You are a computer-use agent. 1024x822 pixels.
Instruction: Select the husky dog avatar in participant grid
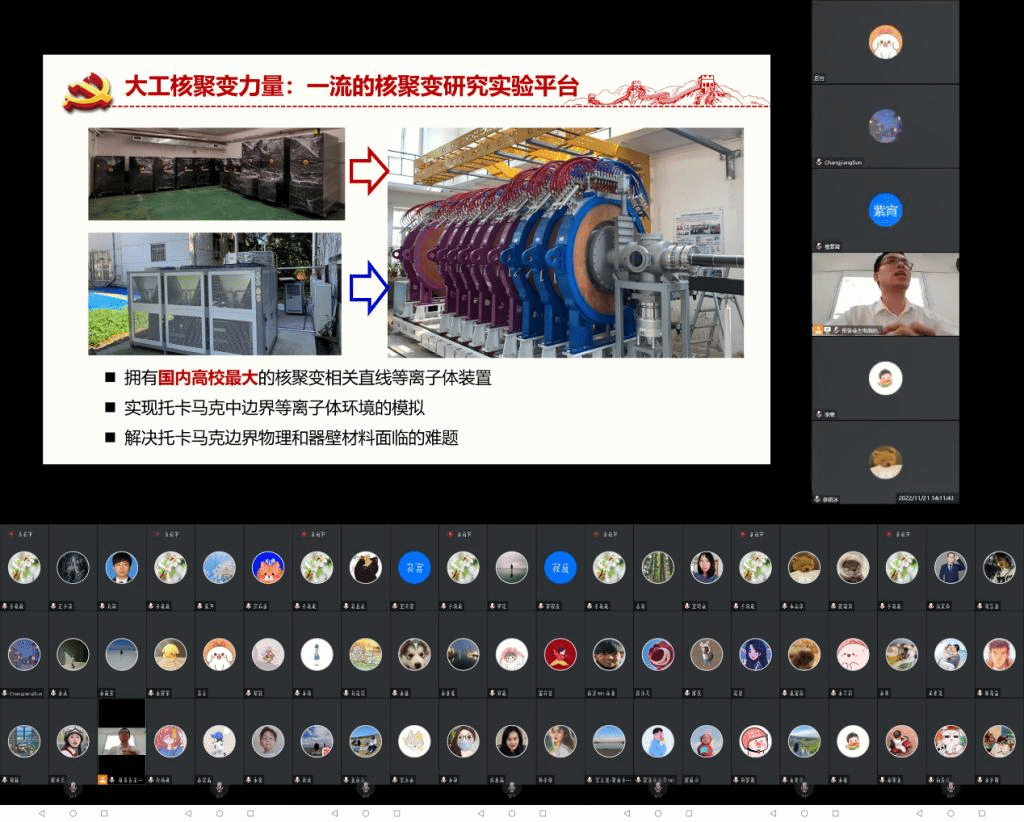tap(414, 654)
